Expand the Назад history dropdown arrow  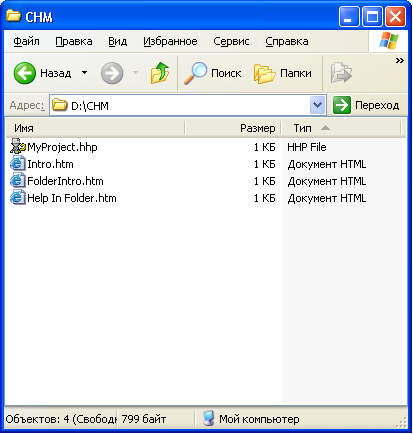[x=85, y=72]
